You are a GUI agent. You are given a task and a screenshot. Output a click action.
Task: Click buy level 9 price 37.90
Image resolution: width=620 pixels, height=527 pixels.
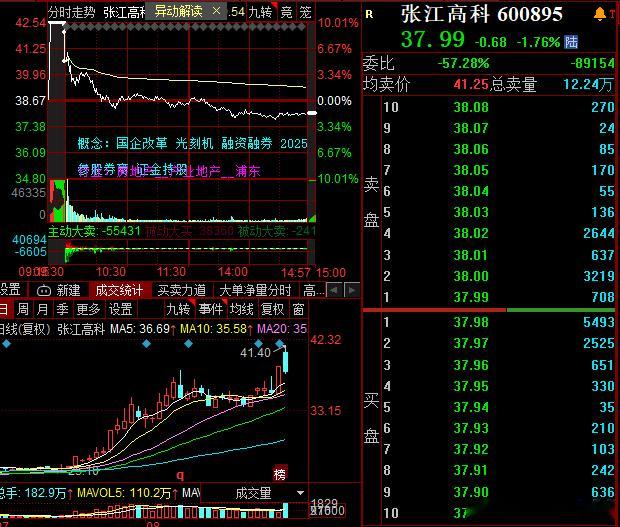[471, 492]
